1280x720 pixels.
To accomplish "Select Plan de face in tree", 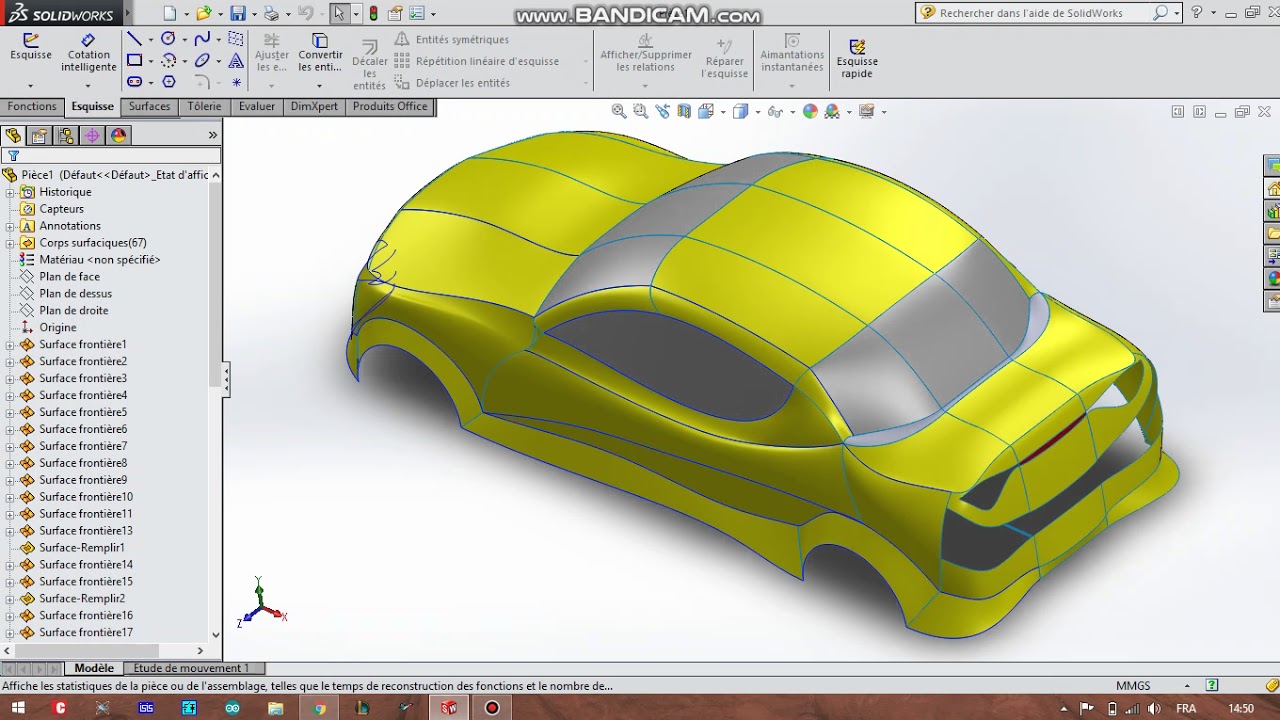I will 70,277.
